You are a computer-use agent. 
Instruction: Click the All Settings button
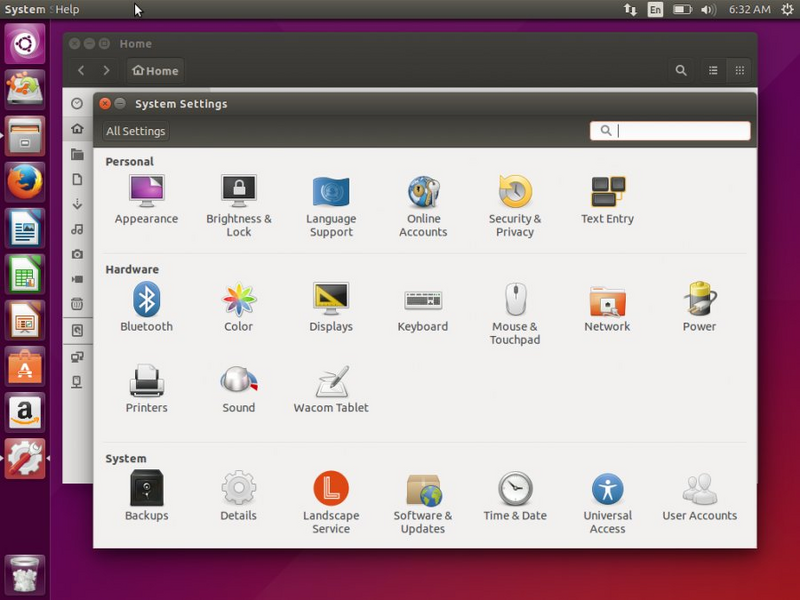coord(135,130)
